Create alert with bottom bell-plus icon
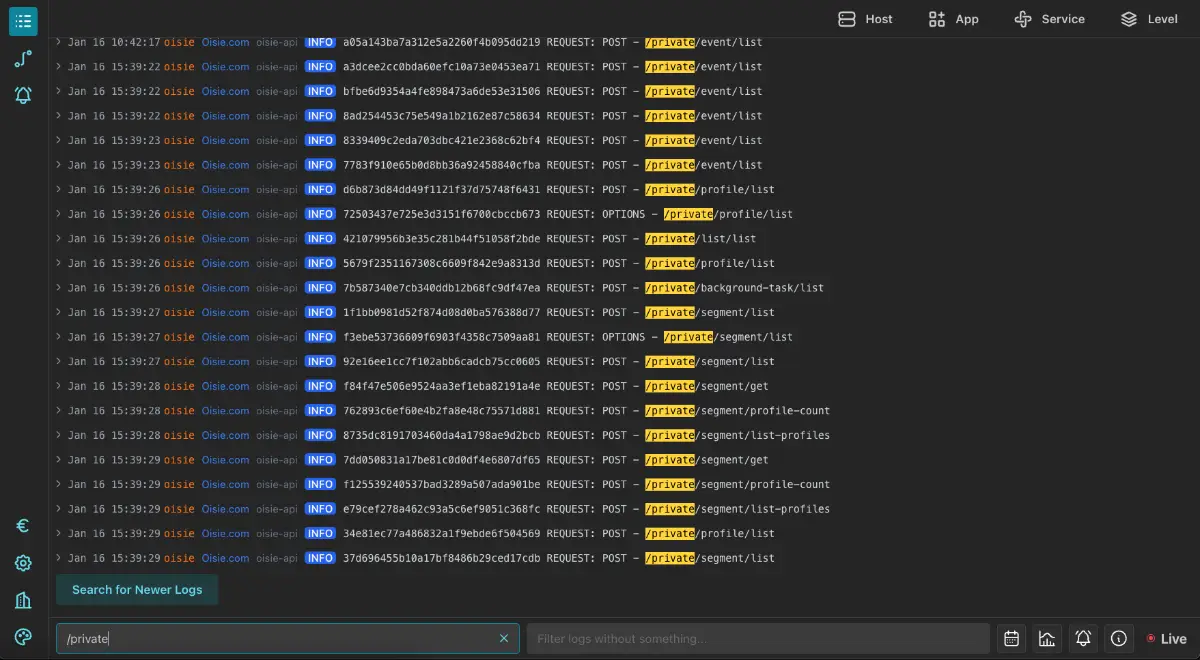 [x=1083, y=639]
